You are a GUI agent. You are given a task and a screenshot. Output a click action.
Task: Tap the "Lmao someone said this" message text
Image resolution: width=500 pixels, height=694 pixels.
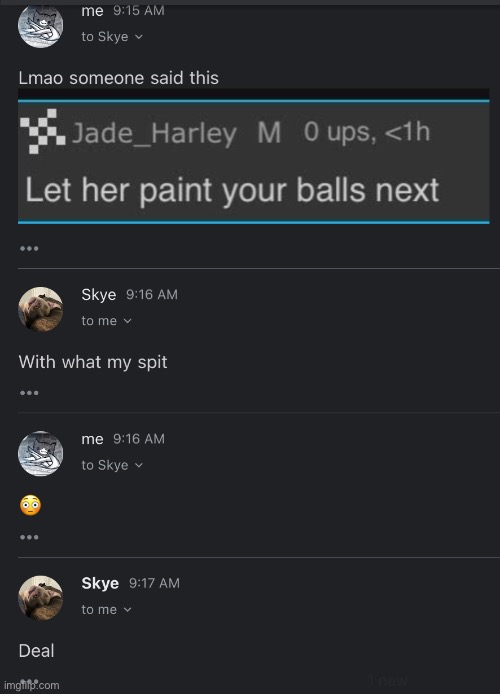[x=119, y=78]
